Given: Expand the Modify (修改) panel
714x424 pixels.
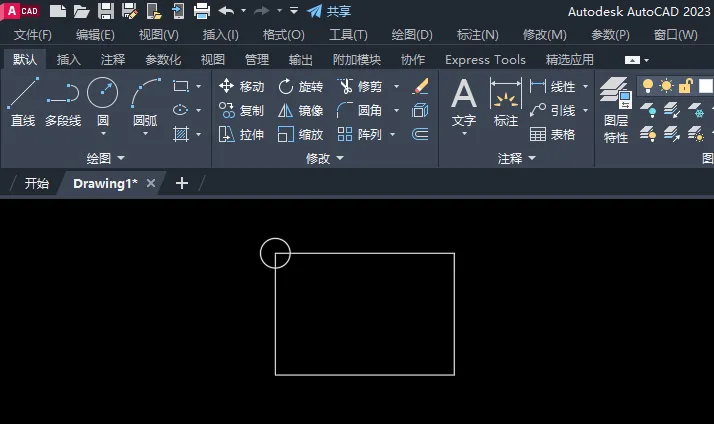Looking at the screenshot, I should (x=325, y=158).
